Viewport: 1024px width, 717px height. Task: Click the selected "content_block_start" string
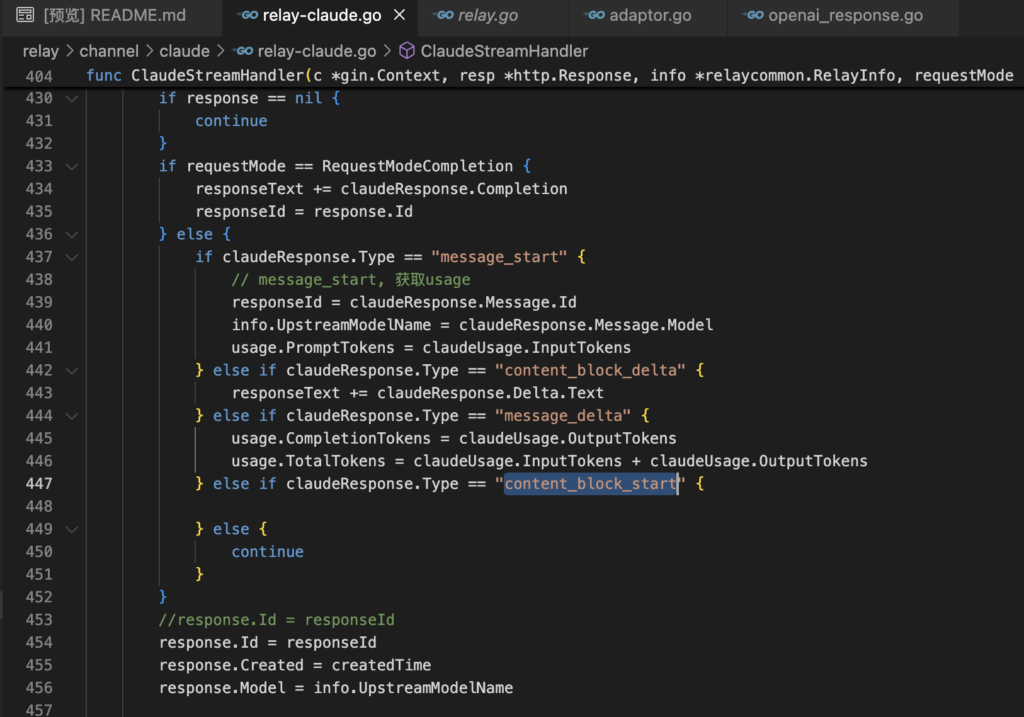click(590, 484)
